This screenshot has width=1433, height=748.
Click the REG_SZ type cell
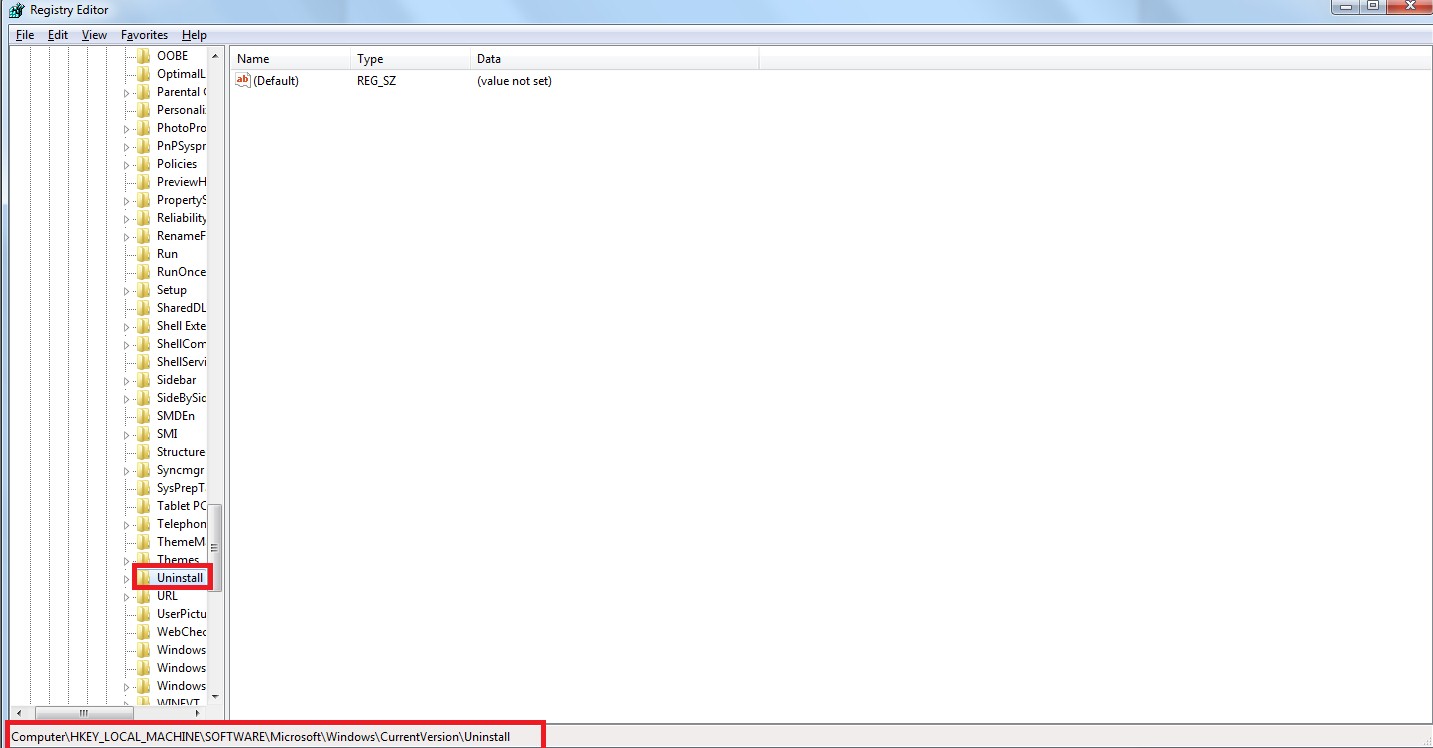(376, 81)
